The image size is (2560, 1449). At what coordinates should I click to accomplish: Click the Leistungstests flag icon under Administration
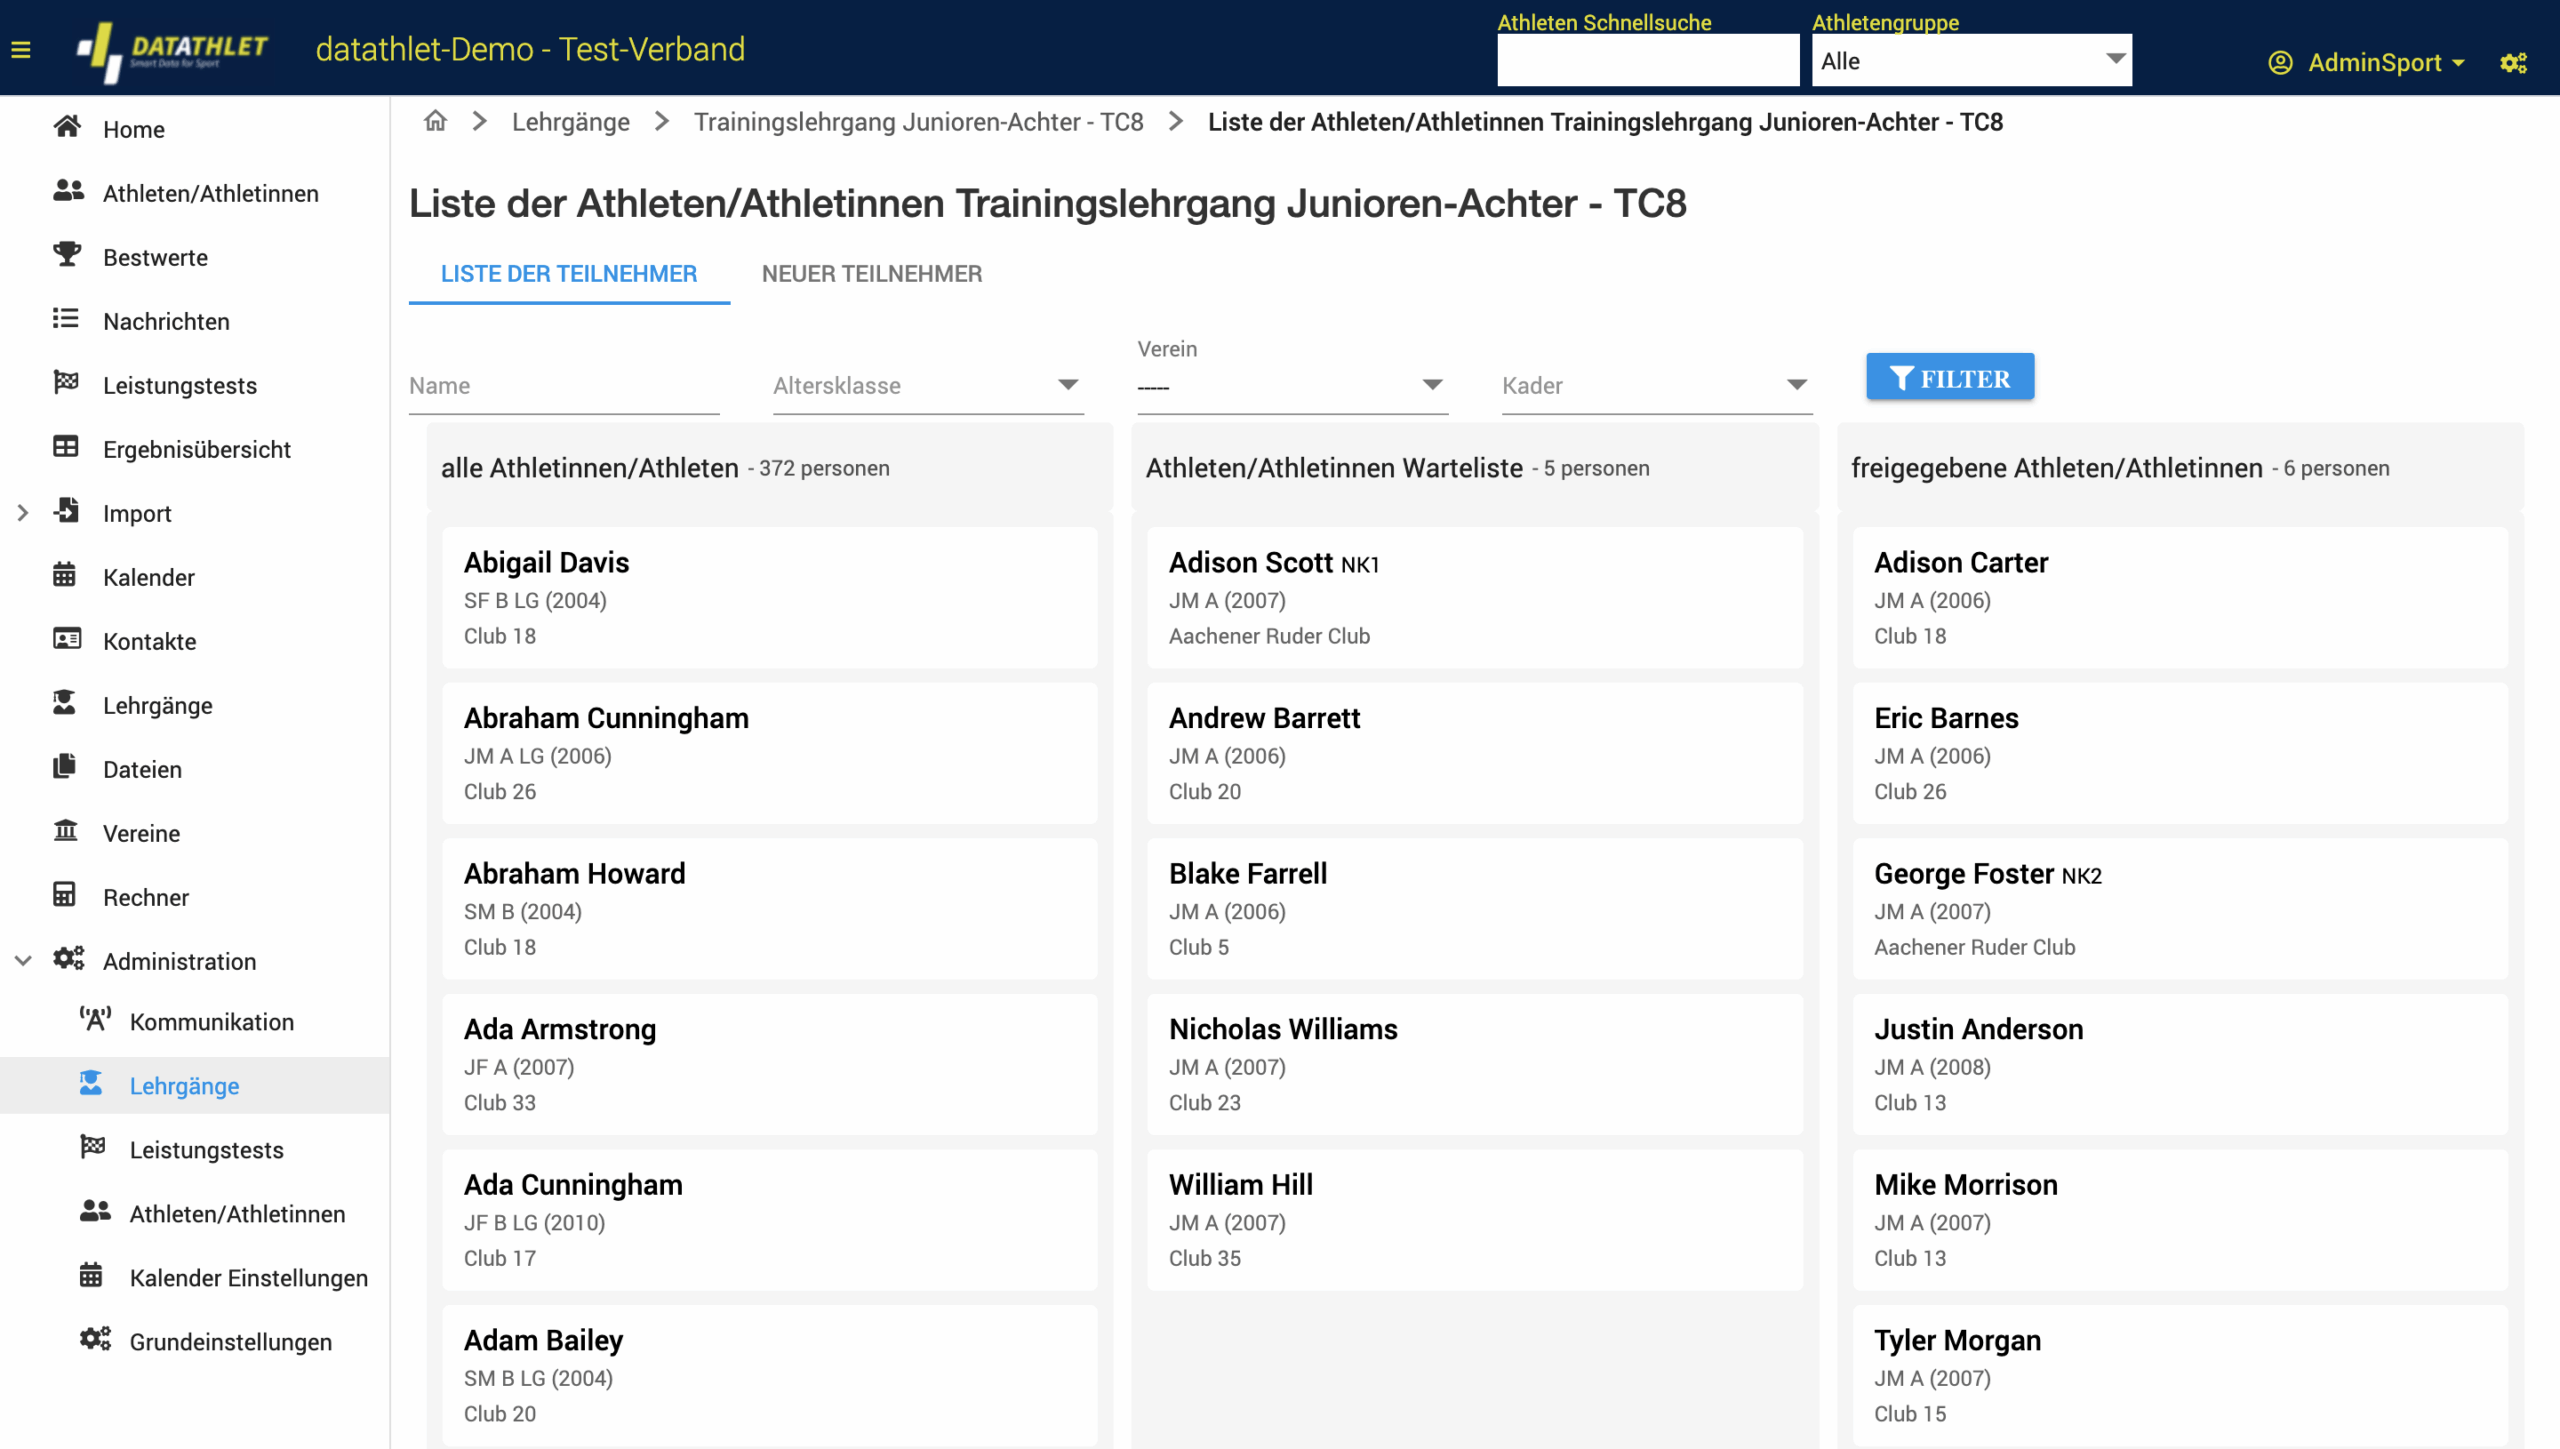pos(93,1148)
